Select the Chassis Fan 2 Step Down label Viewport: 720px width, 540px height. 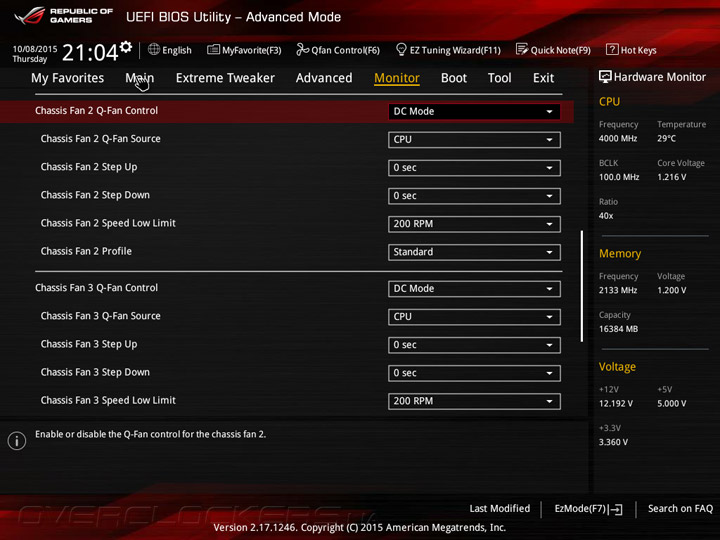pos(95,195)
